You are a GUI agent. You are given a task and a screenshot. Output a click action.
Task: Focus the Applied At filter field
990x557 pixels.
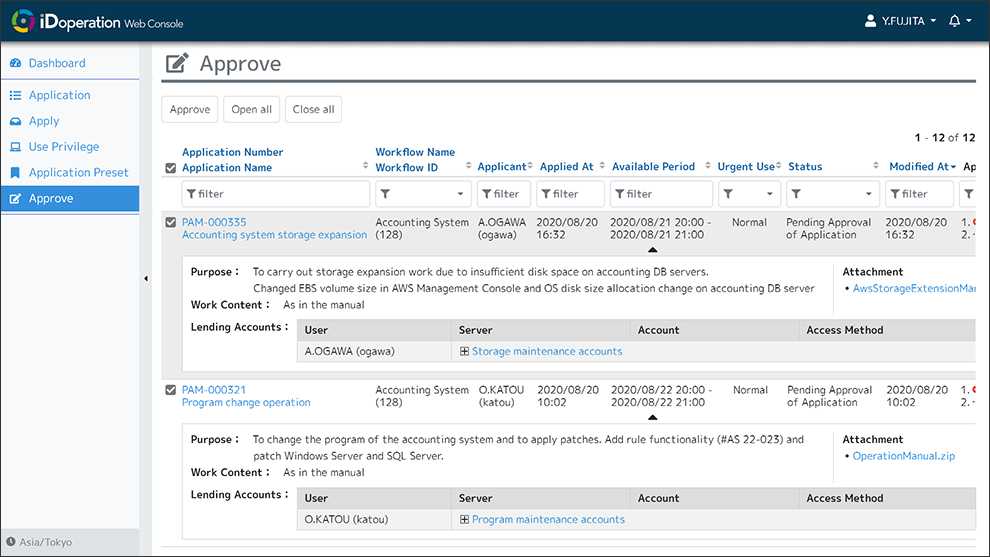click(570, 194)
